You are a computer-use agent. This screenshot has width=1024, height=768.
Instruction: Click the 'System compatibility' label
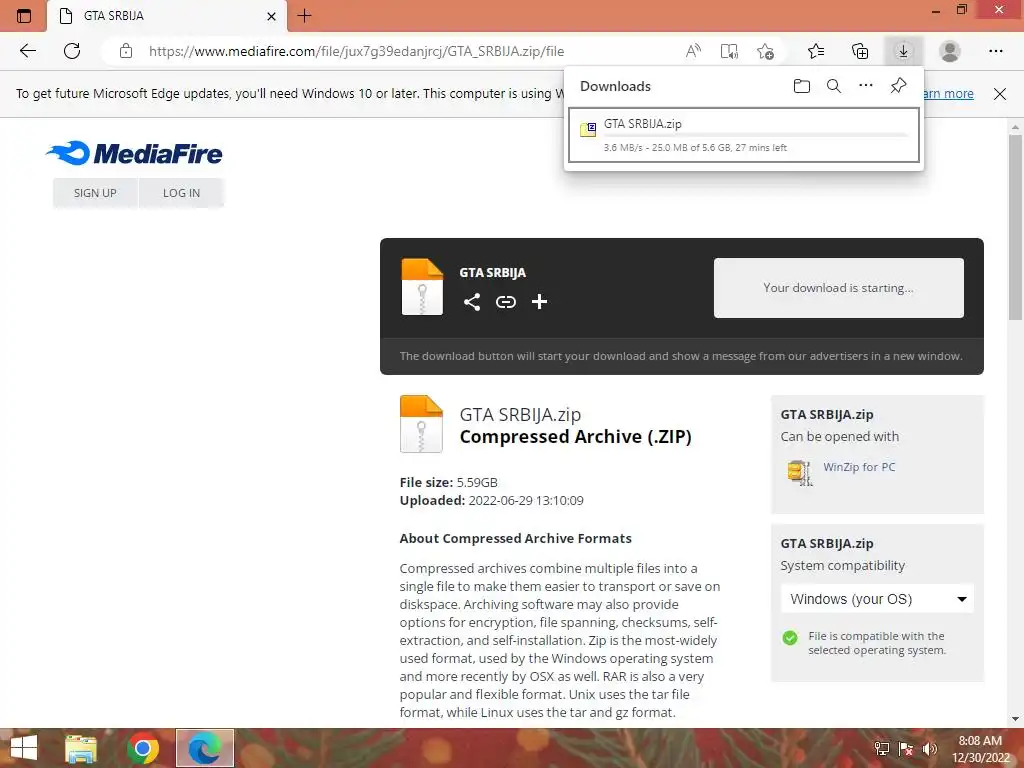pos(842,566)
